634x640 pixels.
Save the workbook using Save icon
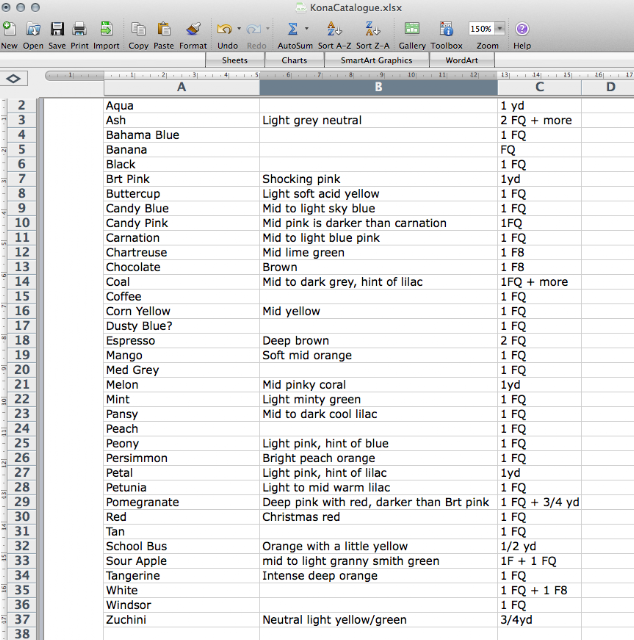coord(57,29)
